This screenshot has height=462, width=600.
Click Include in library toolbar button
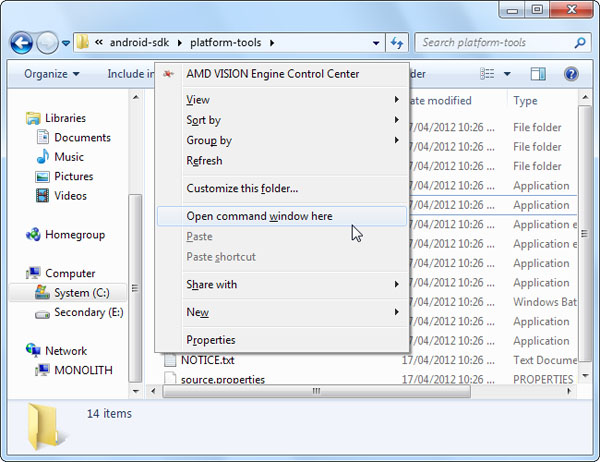click(x=130, y=74)
